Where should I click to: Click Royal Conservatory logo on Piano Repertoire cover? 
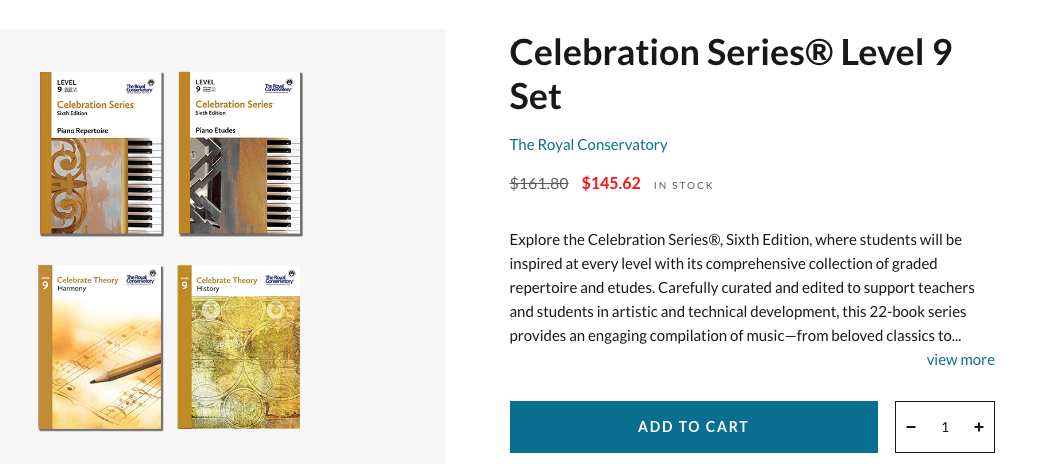click(142, 84)
